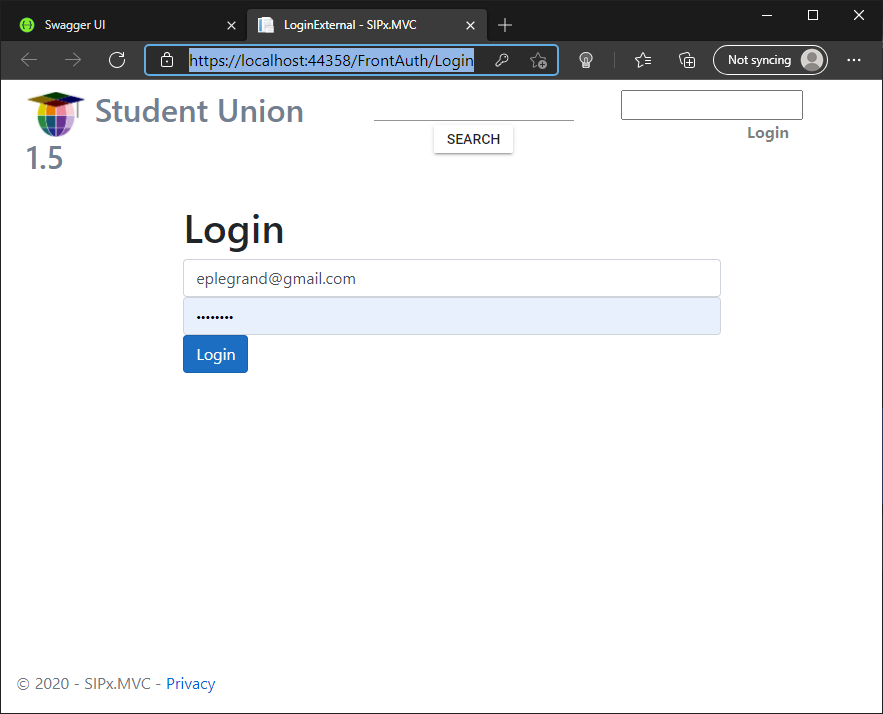Click the browser back arrow

29,60
